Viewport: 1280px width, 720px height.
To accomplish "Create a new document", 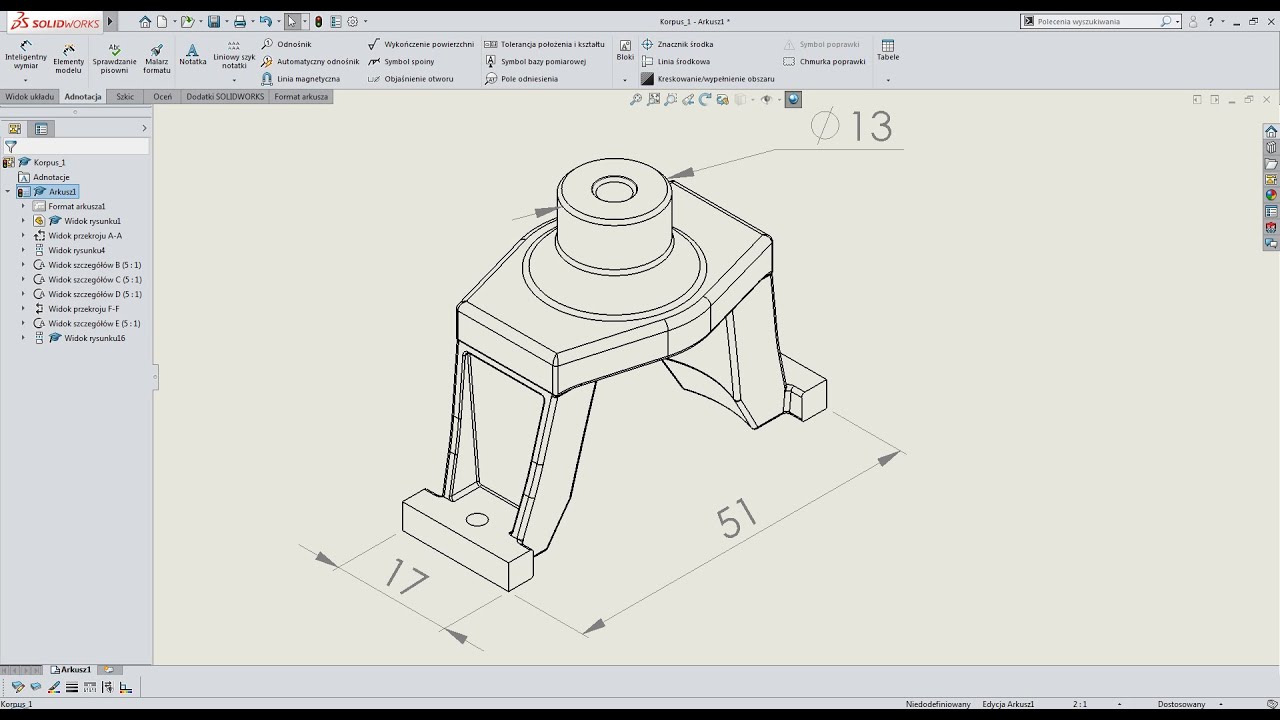I will 162,21.
